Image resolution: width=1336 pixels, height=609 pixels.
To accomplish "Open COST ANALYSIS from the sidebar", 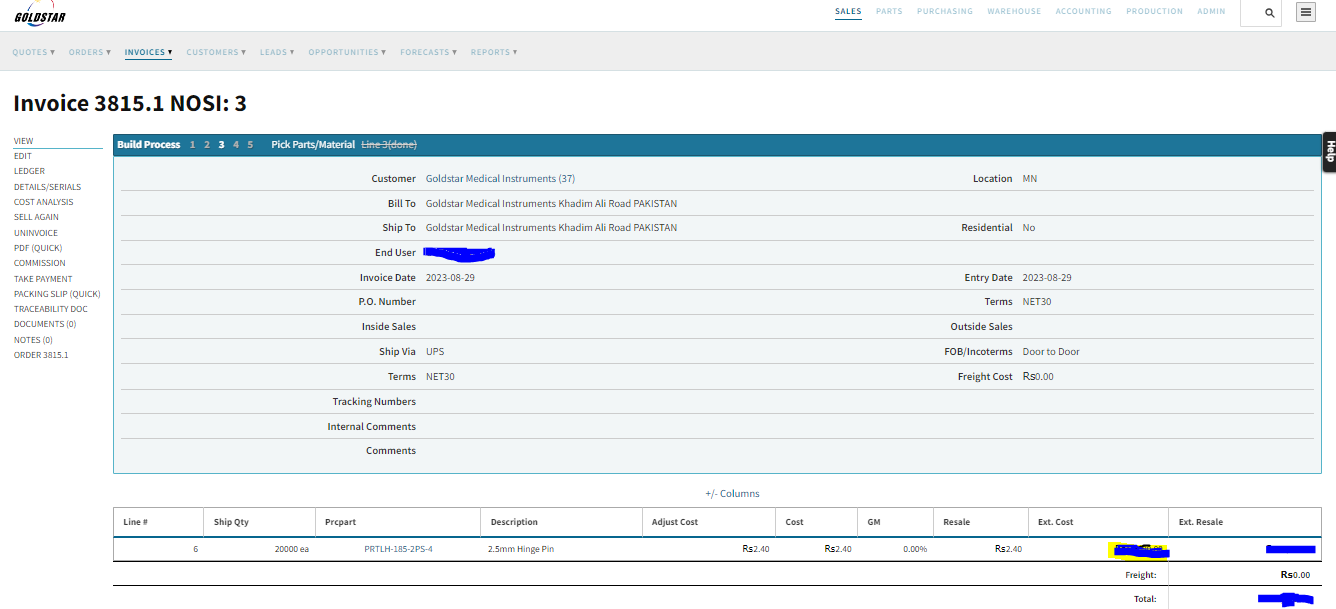I will click(x=44, y=202).
